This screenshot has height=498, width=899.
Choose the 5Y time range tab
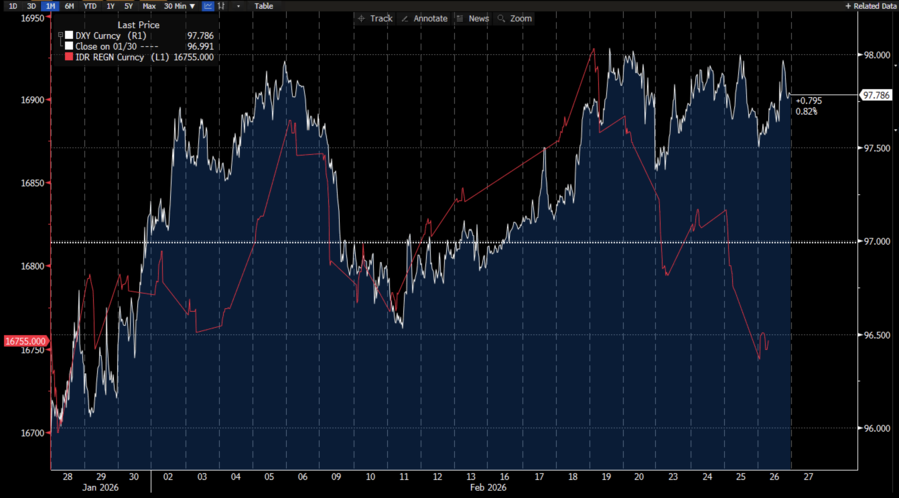(x=128, y=6)
